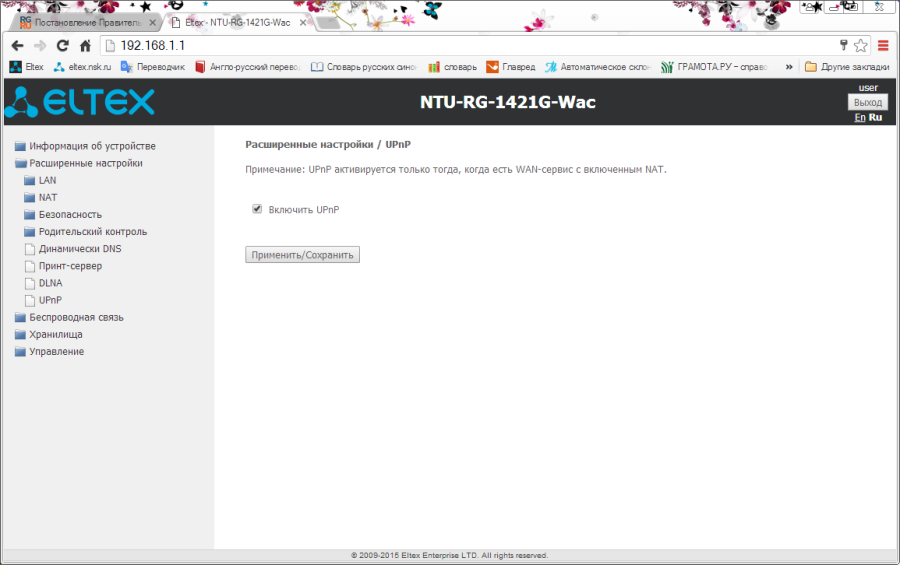Open the UPnP page in sidebar
The width and height of the screenshot is (900, 565).
point(43,300)
